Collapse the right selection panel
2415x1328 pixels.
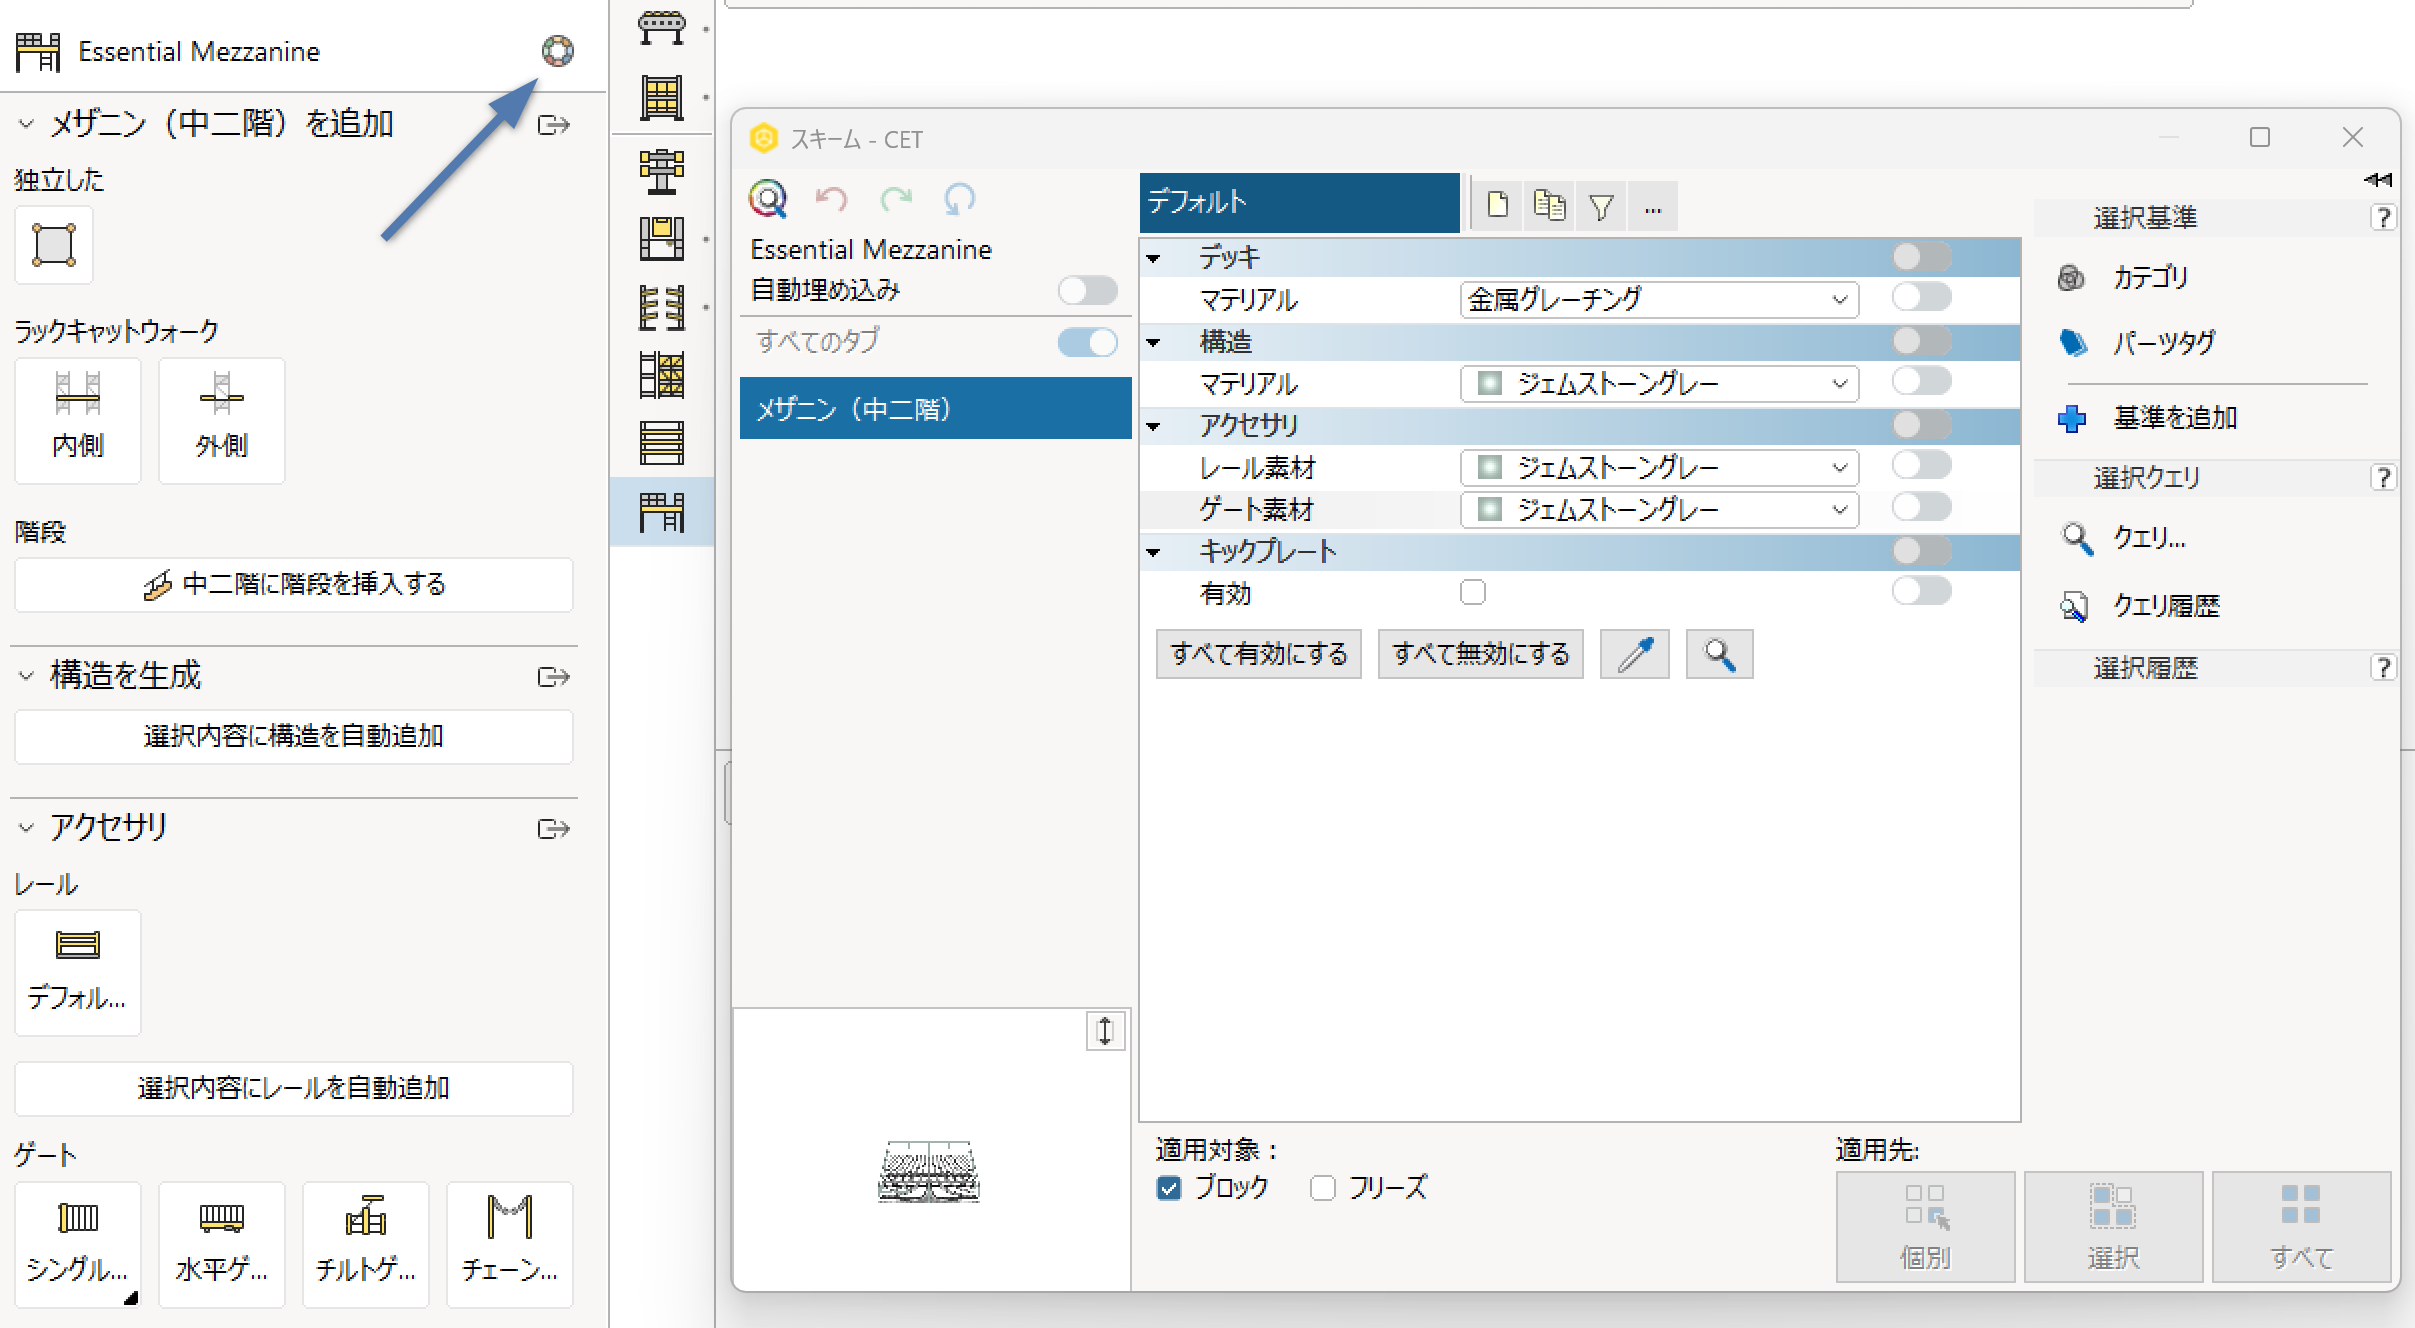pyautogui.click(x=2378, y=180)
